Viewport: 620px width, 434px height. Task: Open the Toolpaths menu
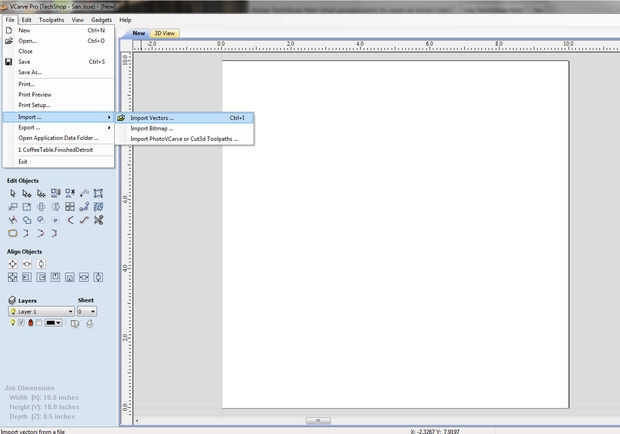click(51, 20)
